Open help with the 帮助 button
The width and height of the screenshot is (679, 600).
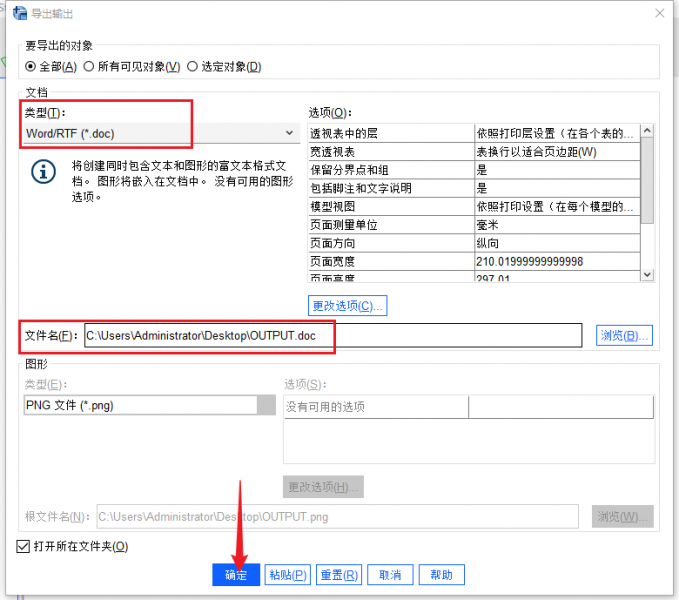point(441,574)
